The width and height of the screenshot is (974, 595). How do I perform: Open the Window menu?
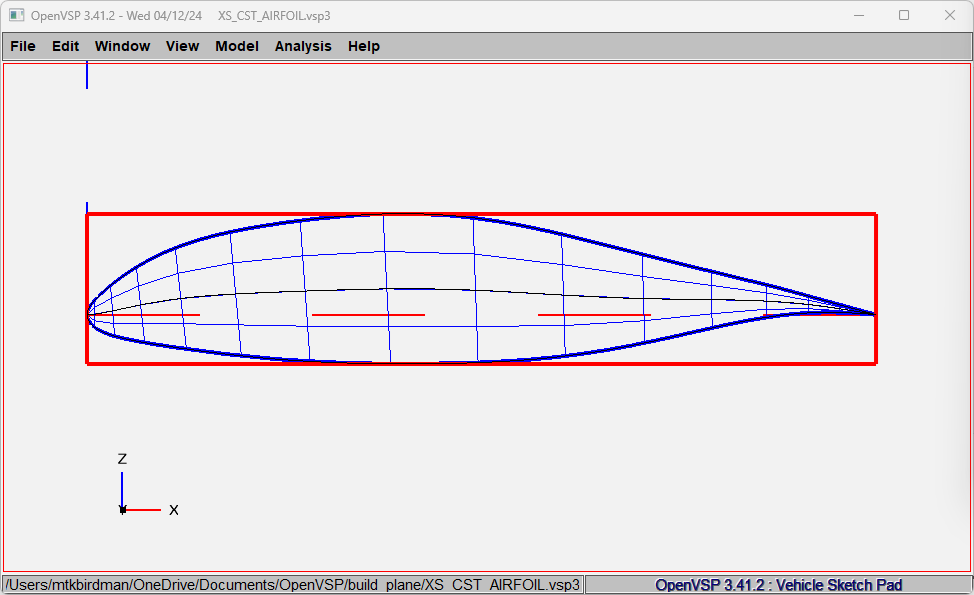click(122, 46)
